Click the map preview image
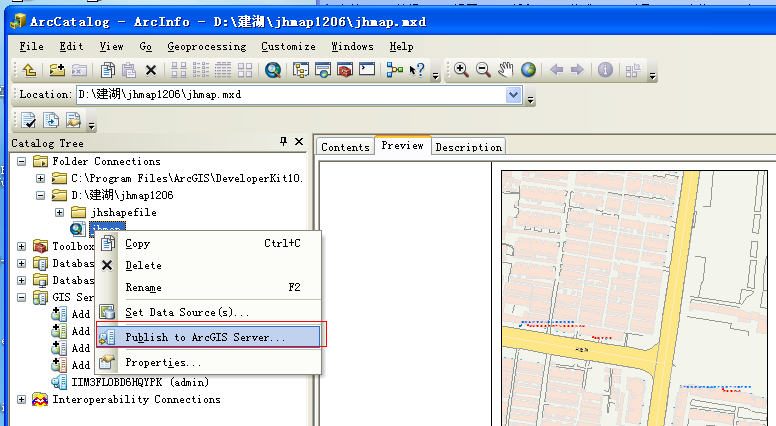This screenshot has height=426, width=776. click(634, 298)
